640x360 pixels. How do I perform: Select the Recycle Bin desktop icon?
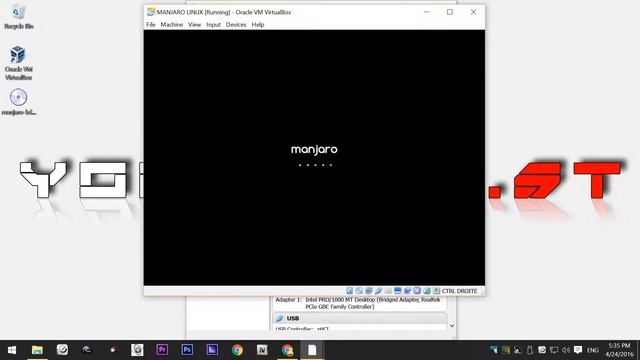coord(18,17)
